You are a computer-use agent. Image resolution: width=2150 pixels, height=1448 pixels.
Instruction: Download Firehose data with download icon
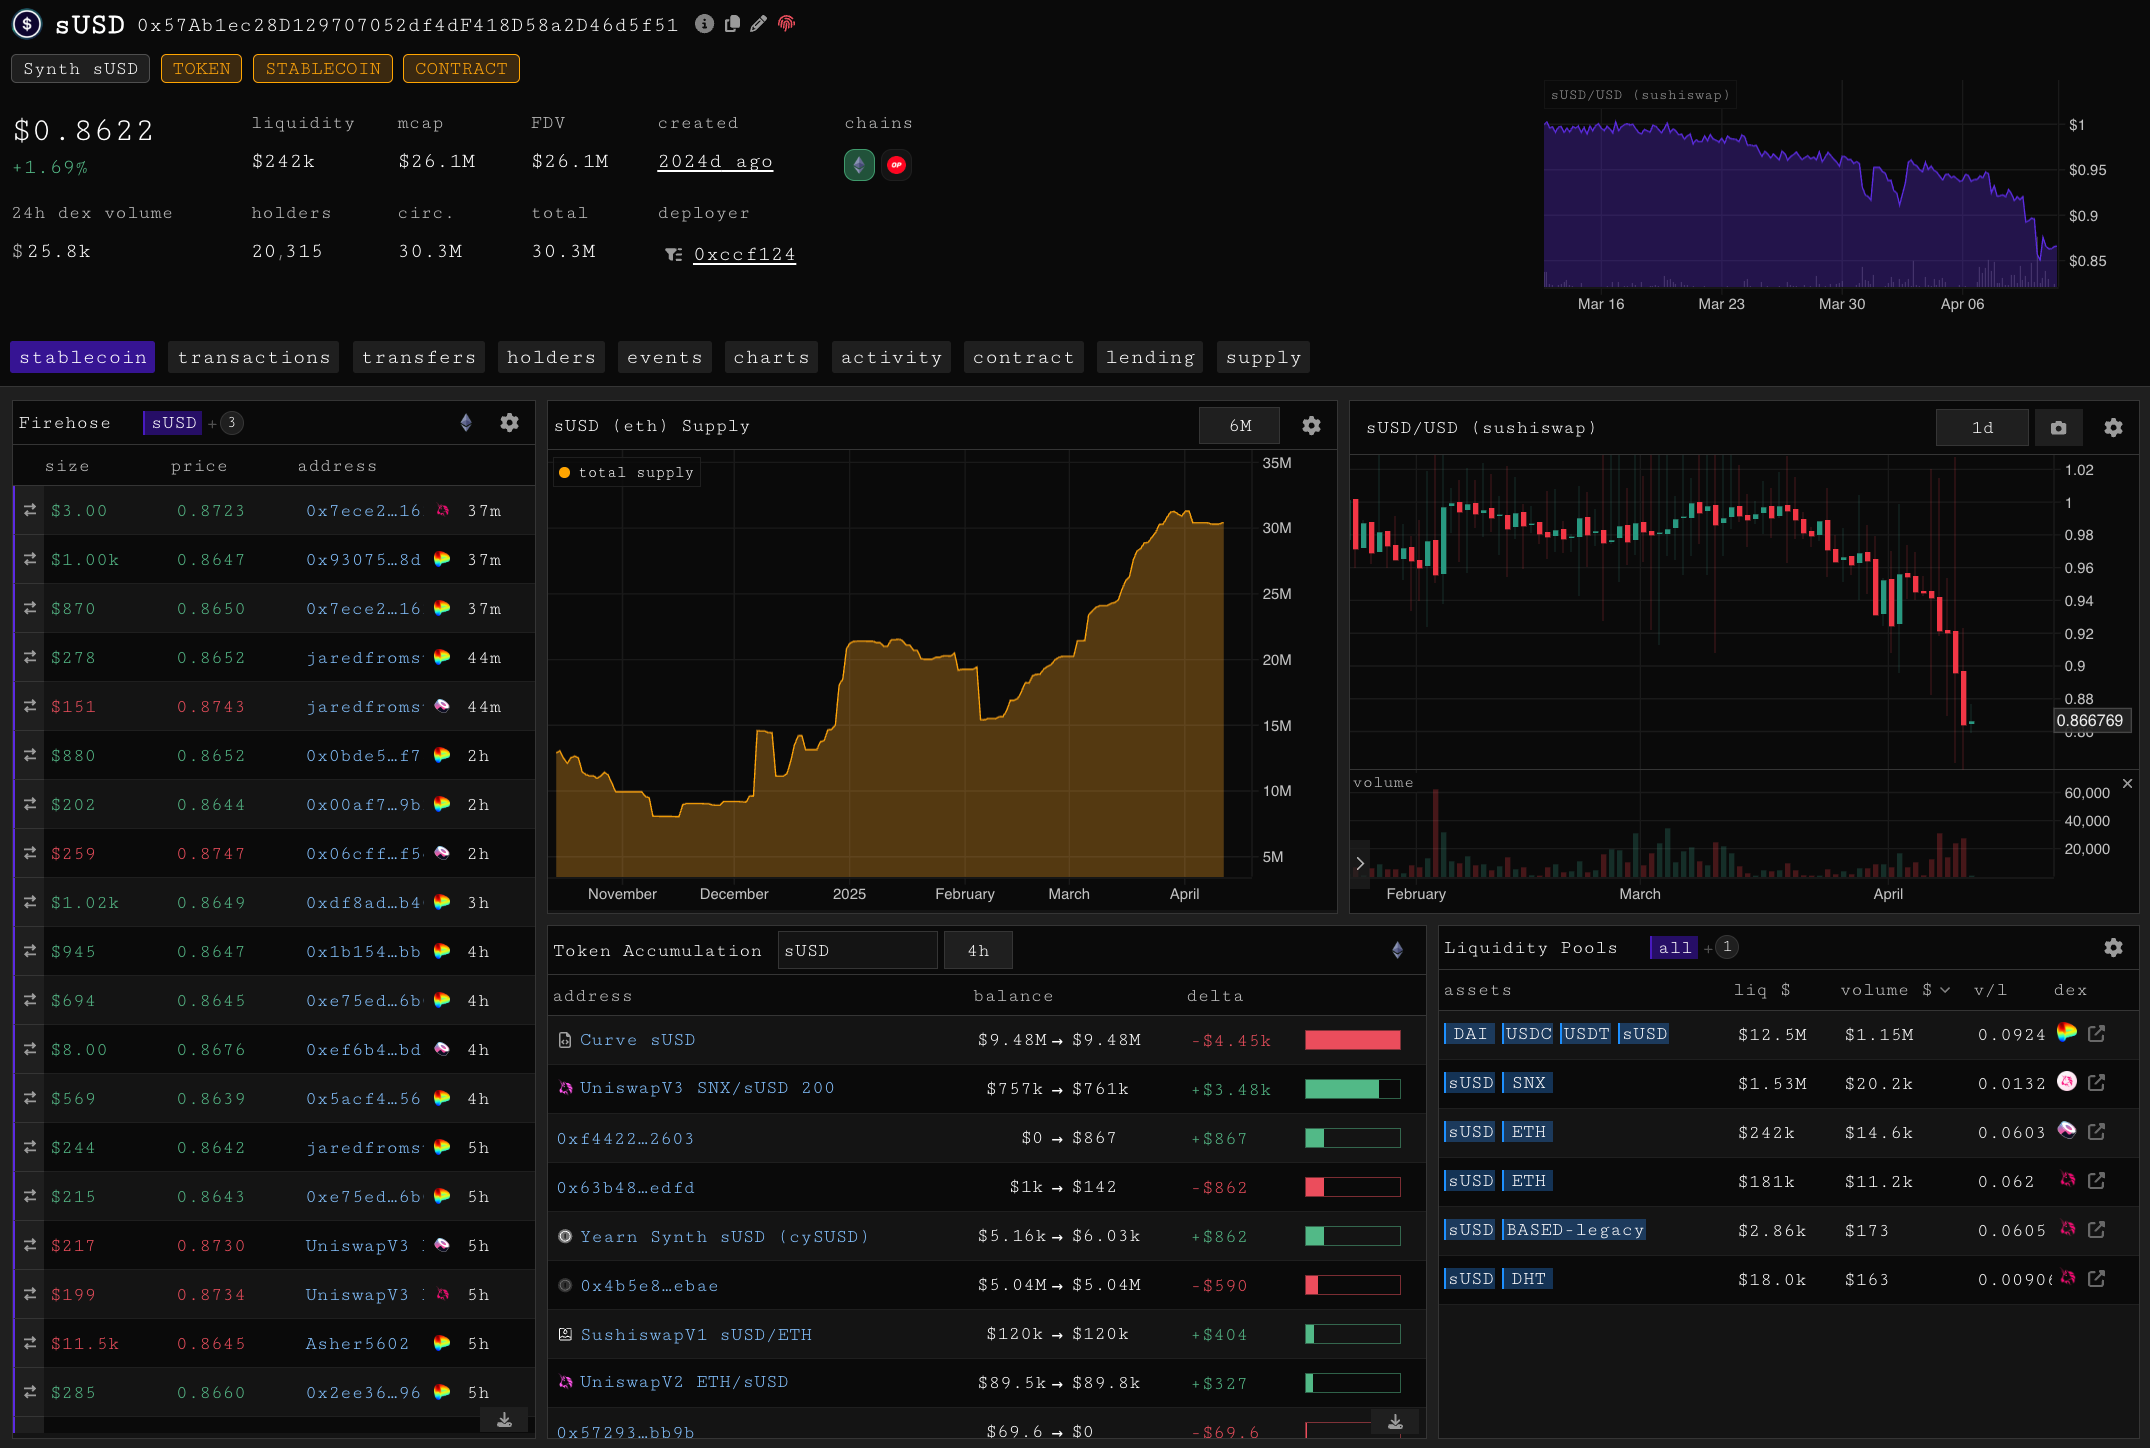click(504, 1420)
